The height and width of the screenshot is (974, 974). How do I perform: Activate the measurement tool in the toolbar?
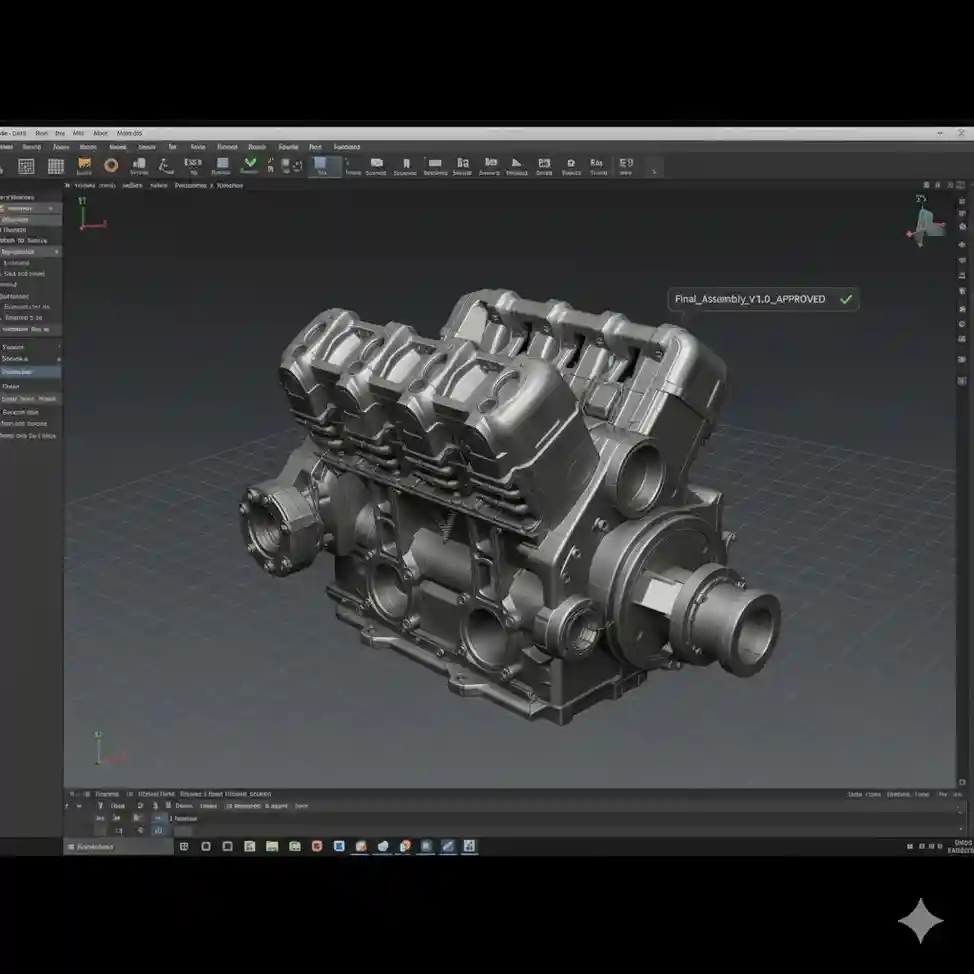point(167,167)
